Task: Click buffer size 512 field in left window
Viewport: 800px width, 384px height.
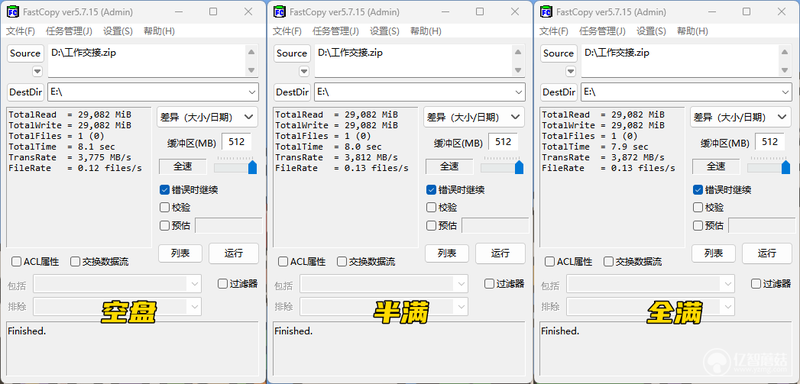Action: (236, 142)
